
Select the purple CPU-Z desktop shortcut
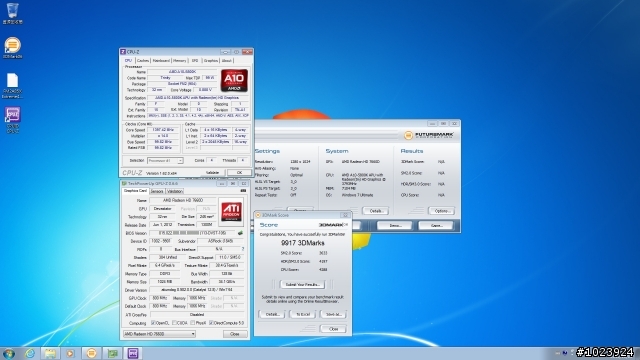coord(12,120)
